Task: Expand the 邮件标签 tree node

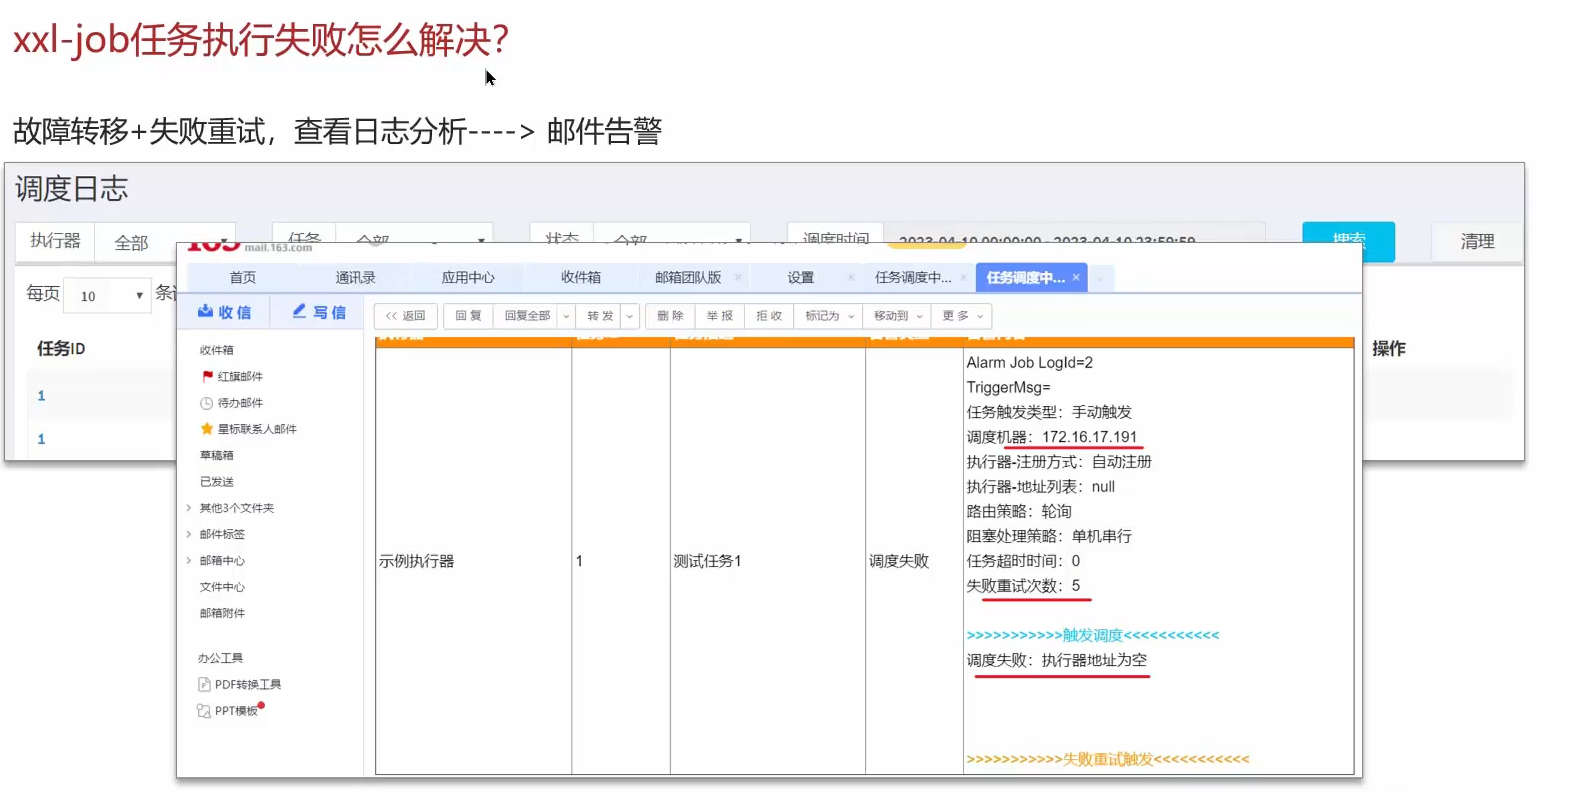Action: [189, 534]
